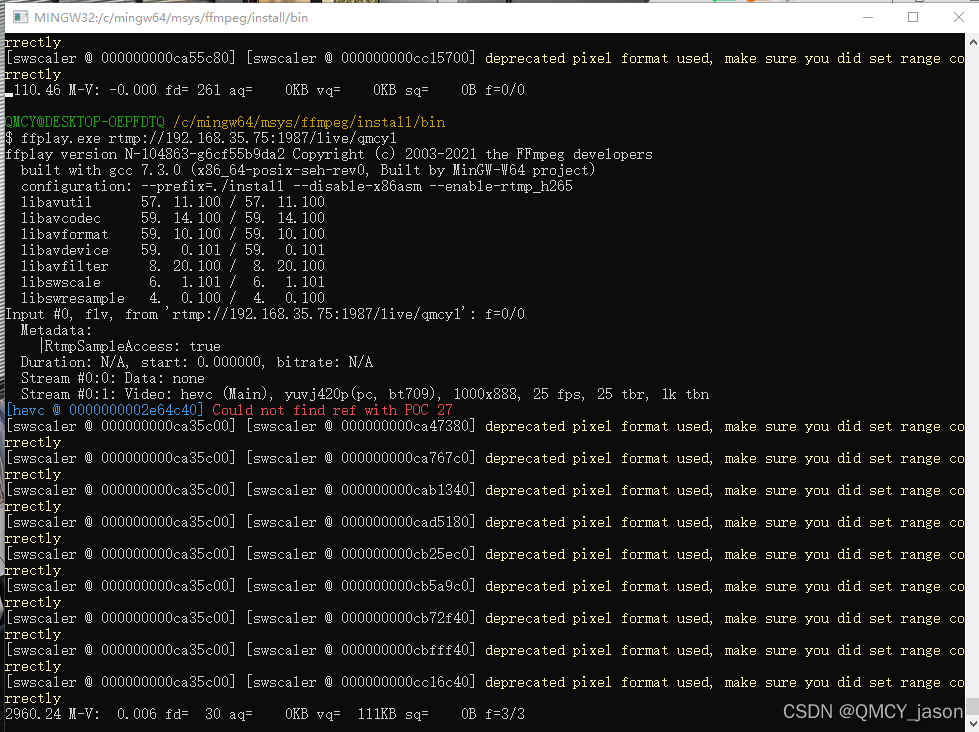Click the '/c/mingw64/msys/ffmpeg/install/bin' prompt path

point(309,122)
